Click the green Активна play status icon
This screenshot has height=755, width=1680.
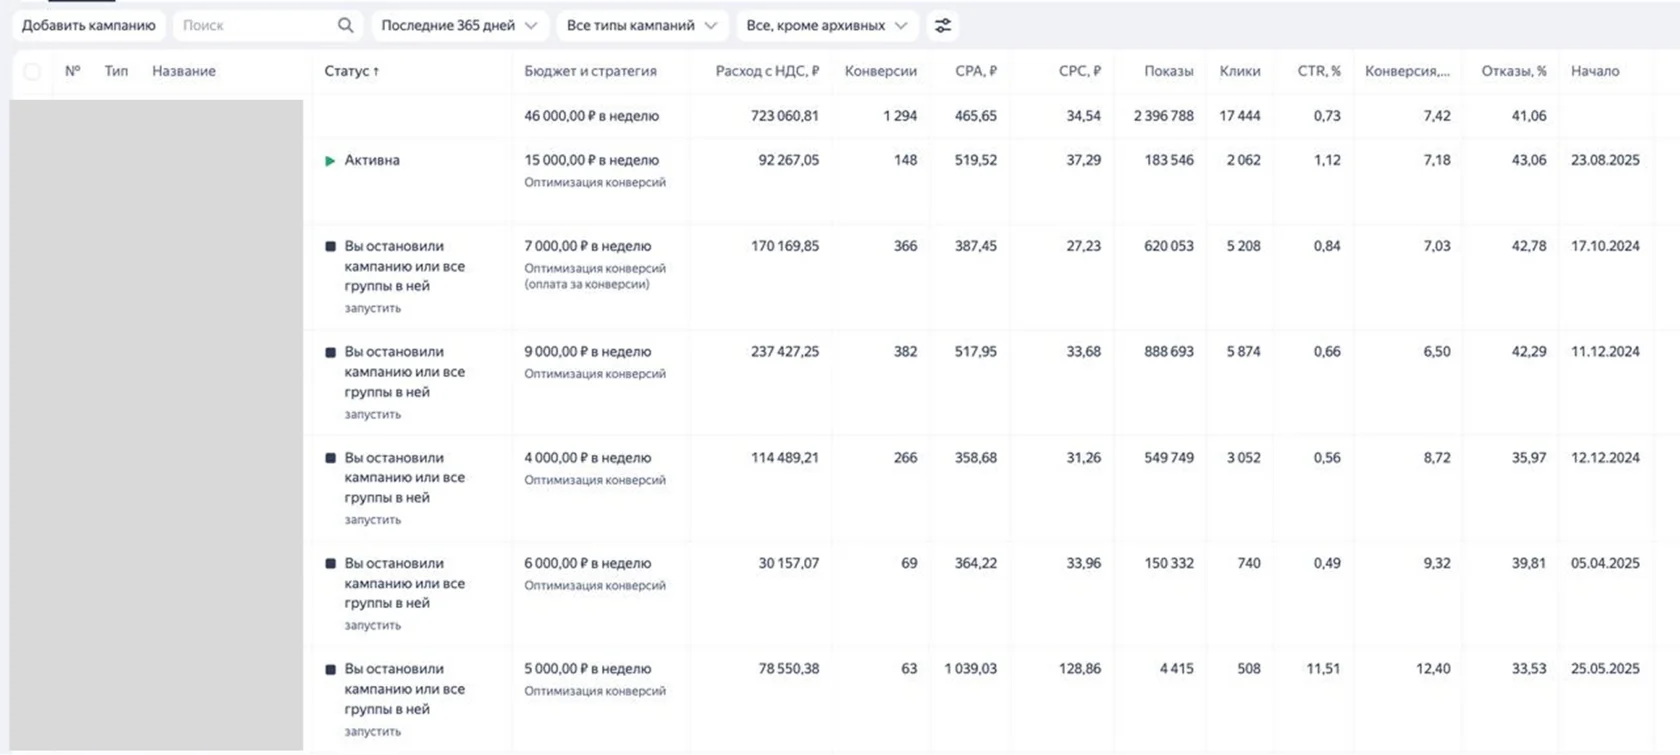tap(330, 160)
